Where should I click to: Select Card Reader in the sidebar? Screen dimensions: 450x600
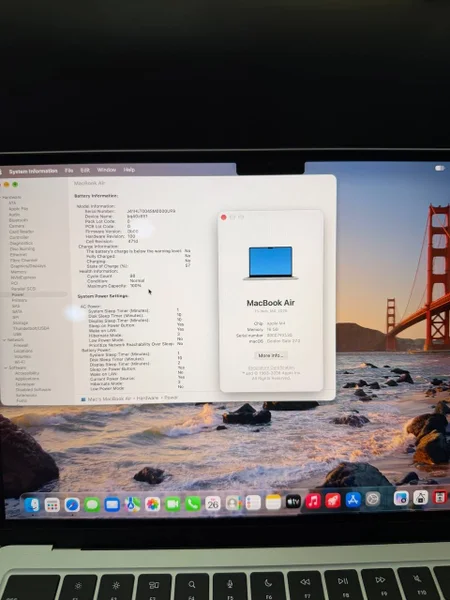pos(21,232)
